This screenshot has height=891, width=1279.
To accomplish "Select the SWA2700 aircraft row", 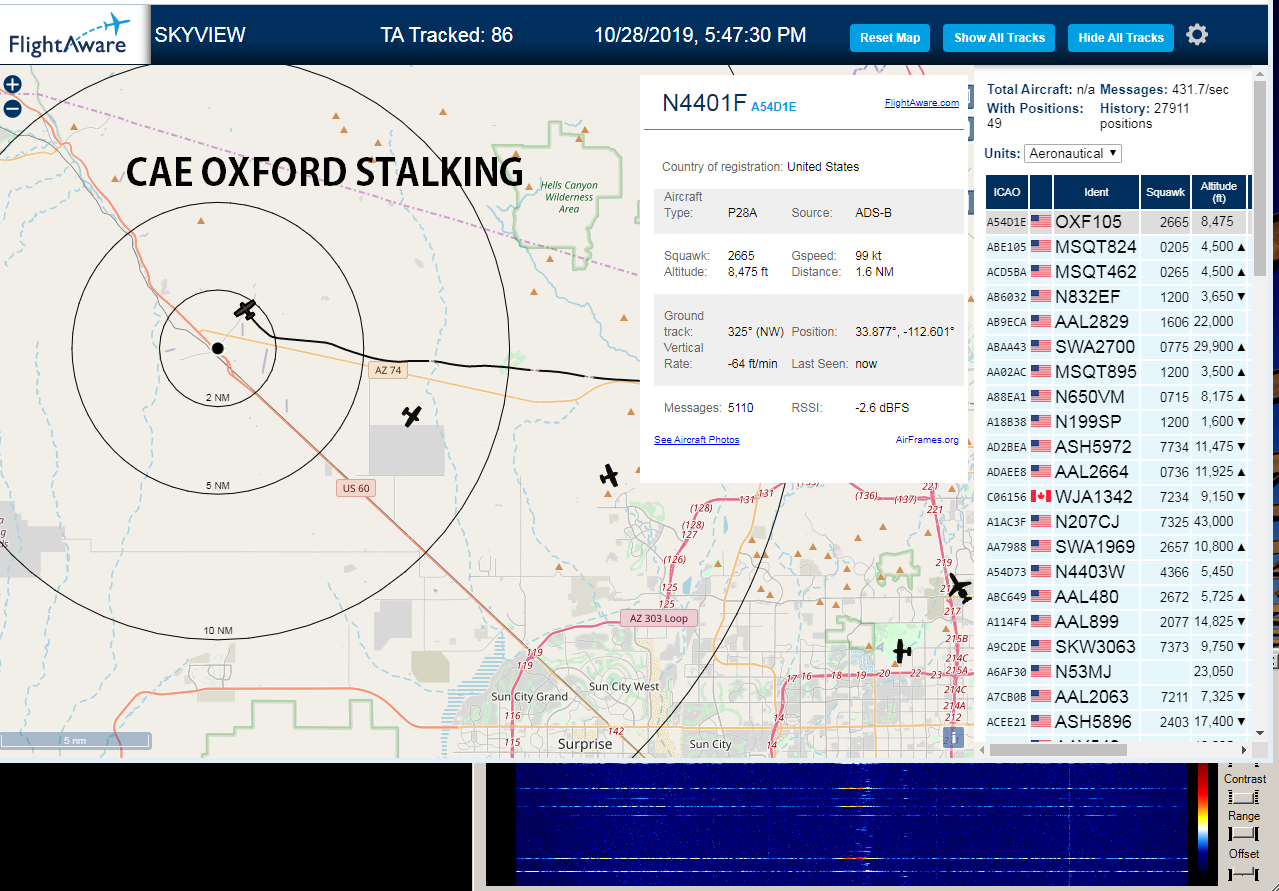I will pyautogui.click(x=1117, y=347).
